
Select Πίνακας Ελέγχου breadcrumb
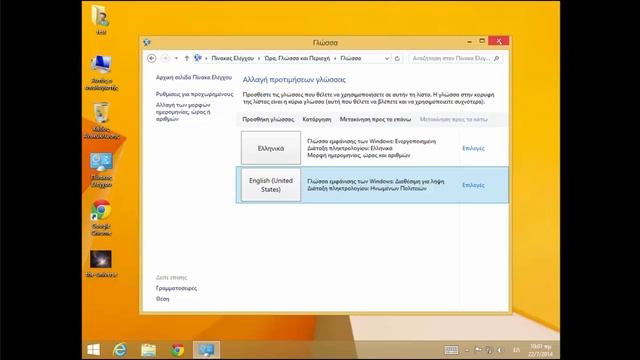pos(232,58)
